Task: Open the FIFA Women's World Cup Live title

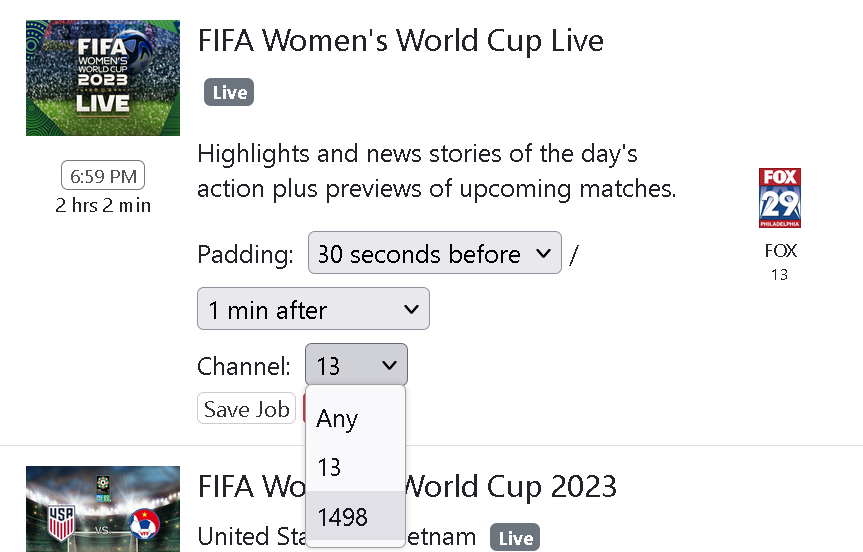Action: pyautogui.click(x=401, y=41)
